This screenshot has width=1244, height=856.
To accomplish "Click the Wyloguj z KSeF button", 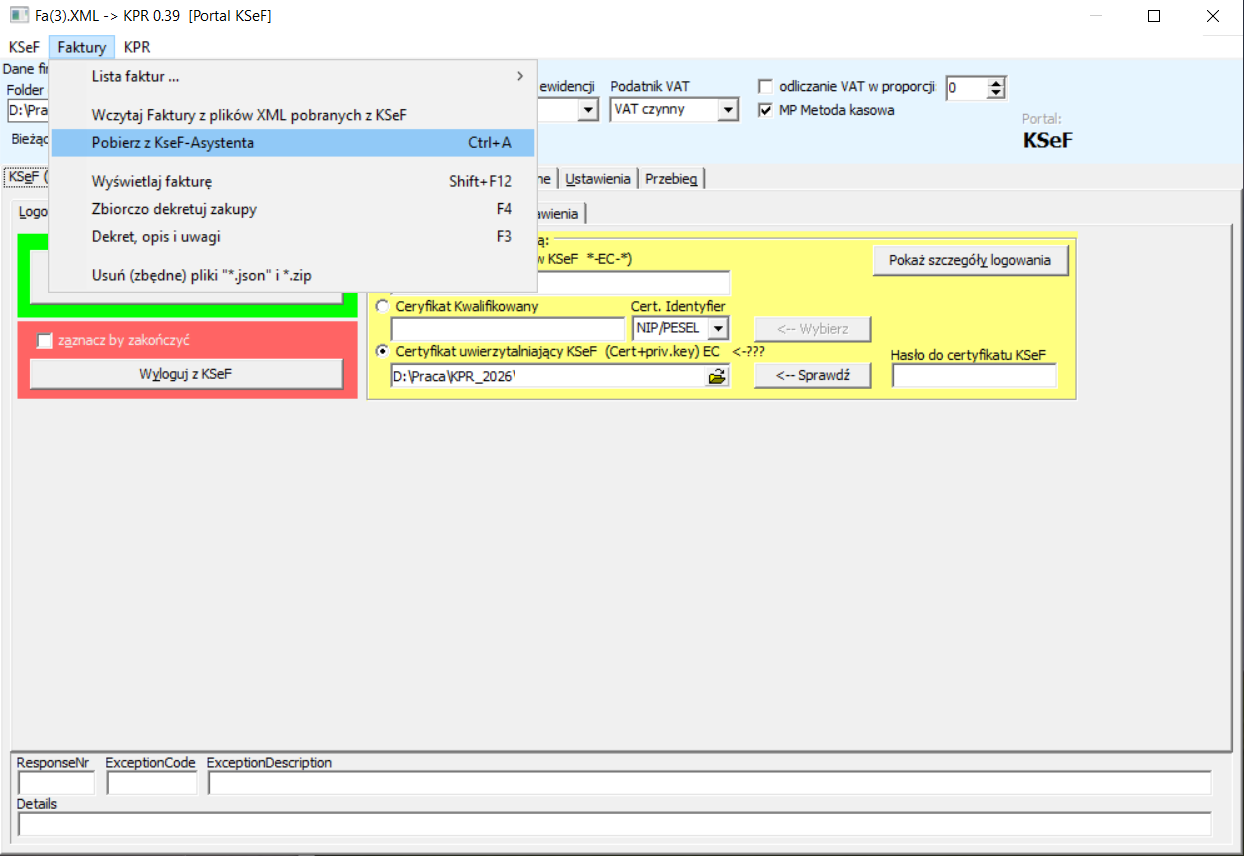I will 186,374.
